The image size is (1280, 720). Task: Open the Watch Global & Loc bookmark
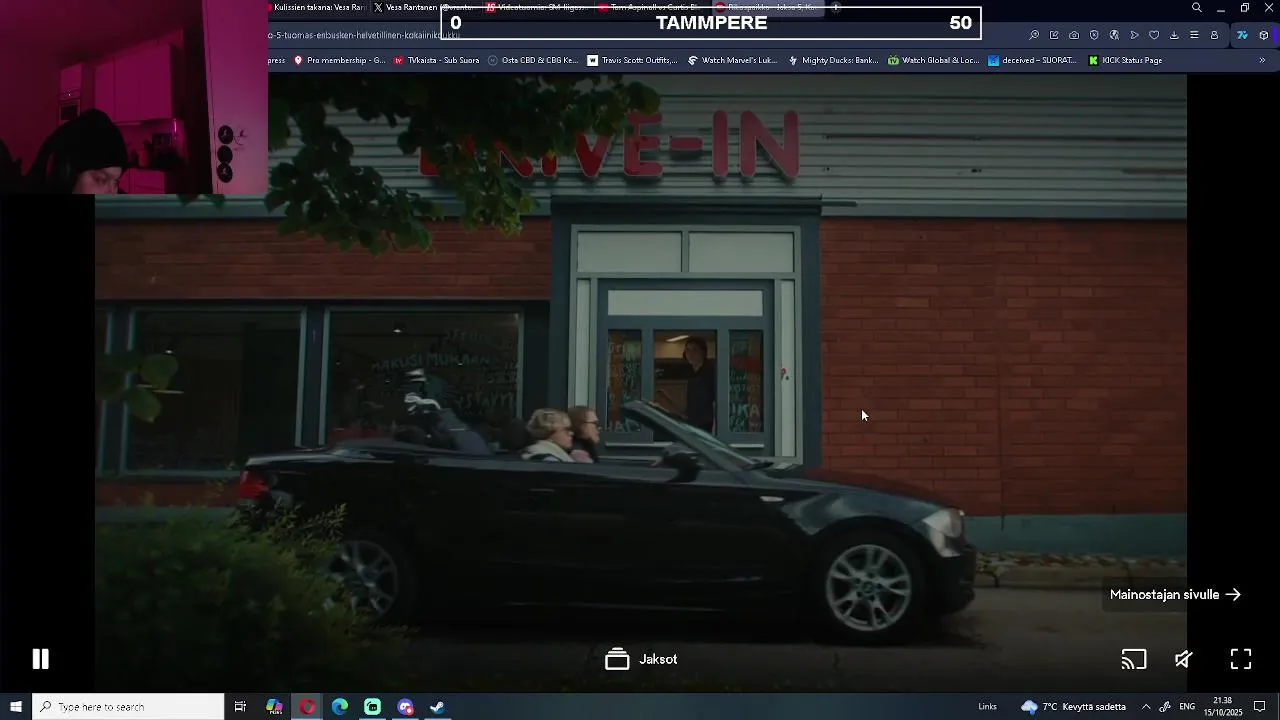tap(933, 60)
